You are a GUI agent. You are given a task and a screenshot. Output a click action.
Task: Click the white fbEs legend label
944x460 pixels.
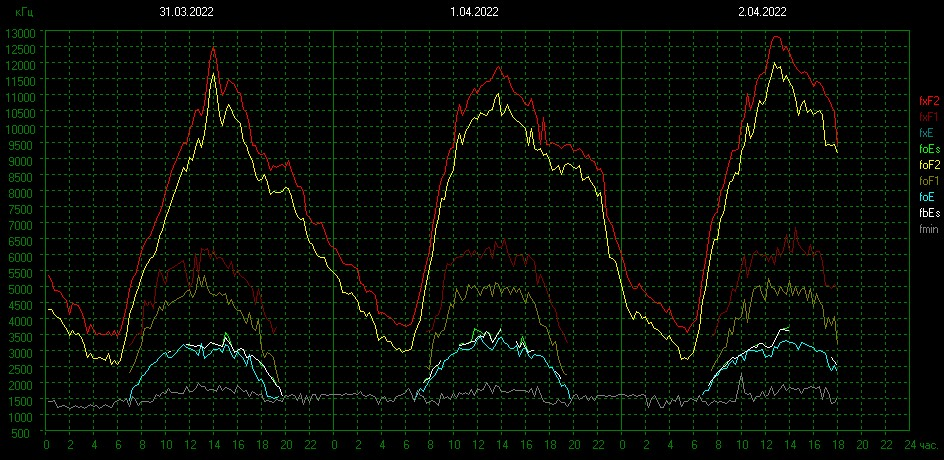pos(928,213)
